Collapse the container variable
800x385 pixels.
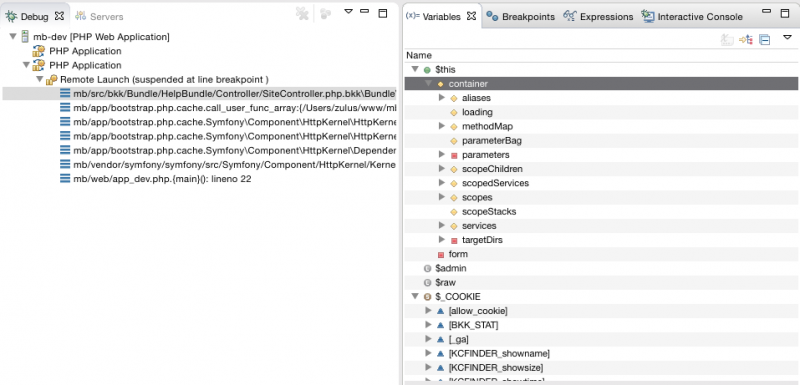tap(428, 84)
